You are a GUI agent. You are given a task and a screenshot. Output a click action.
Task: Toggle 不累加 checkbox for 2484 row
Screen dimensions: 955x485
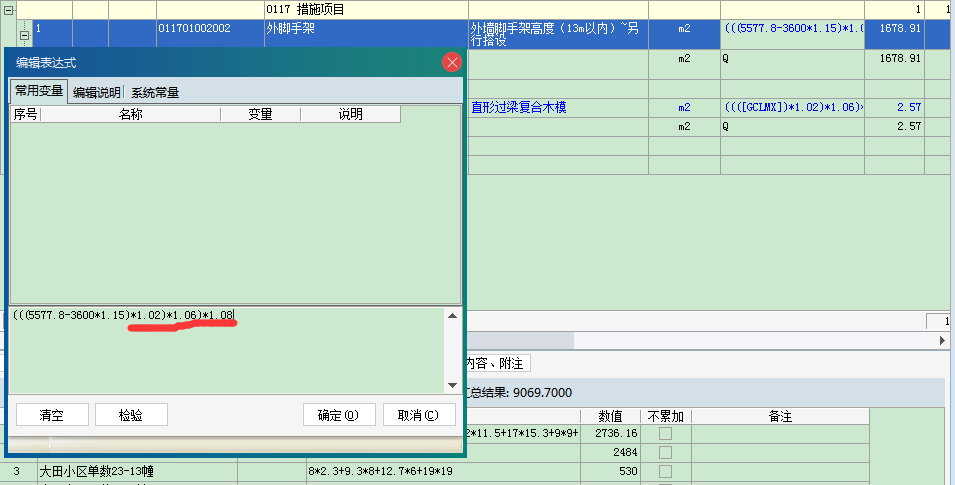[x=665, y=452]
